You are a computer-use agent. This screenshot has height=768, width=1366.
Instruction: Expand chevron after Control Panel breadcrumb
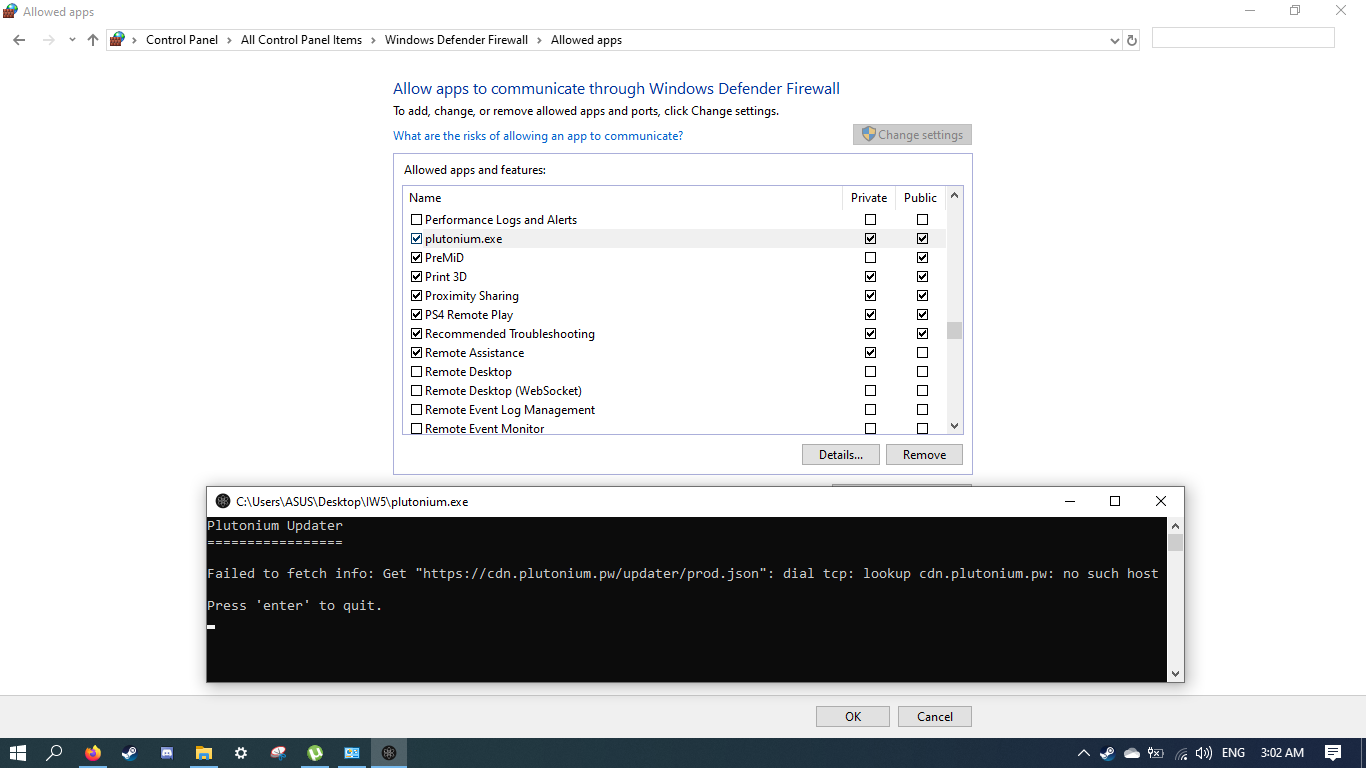229,40
